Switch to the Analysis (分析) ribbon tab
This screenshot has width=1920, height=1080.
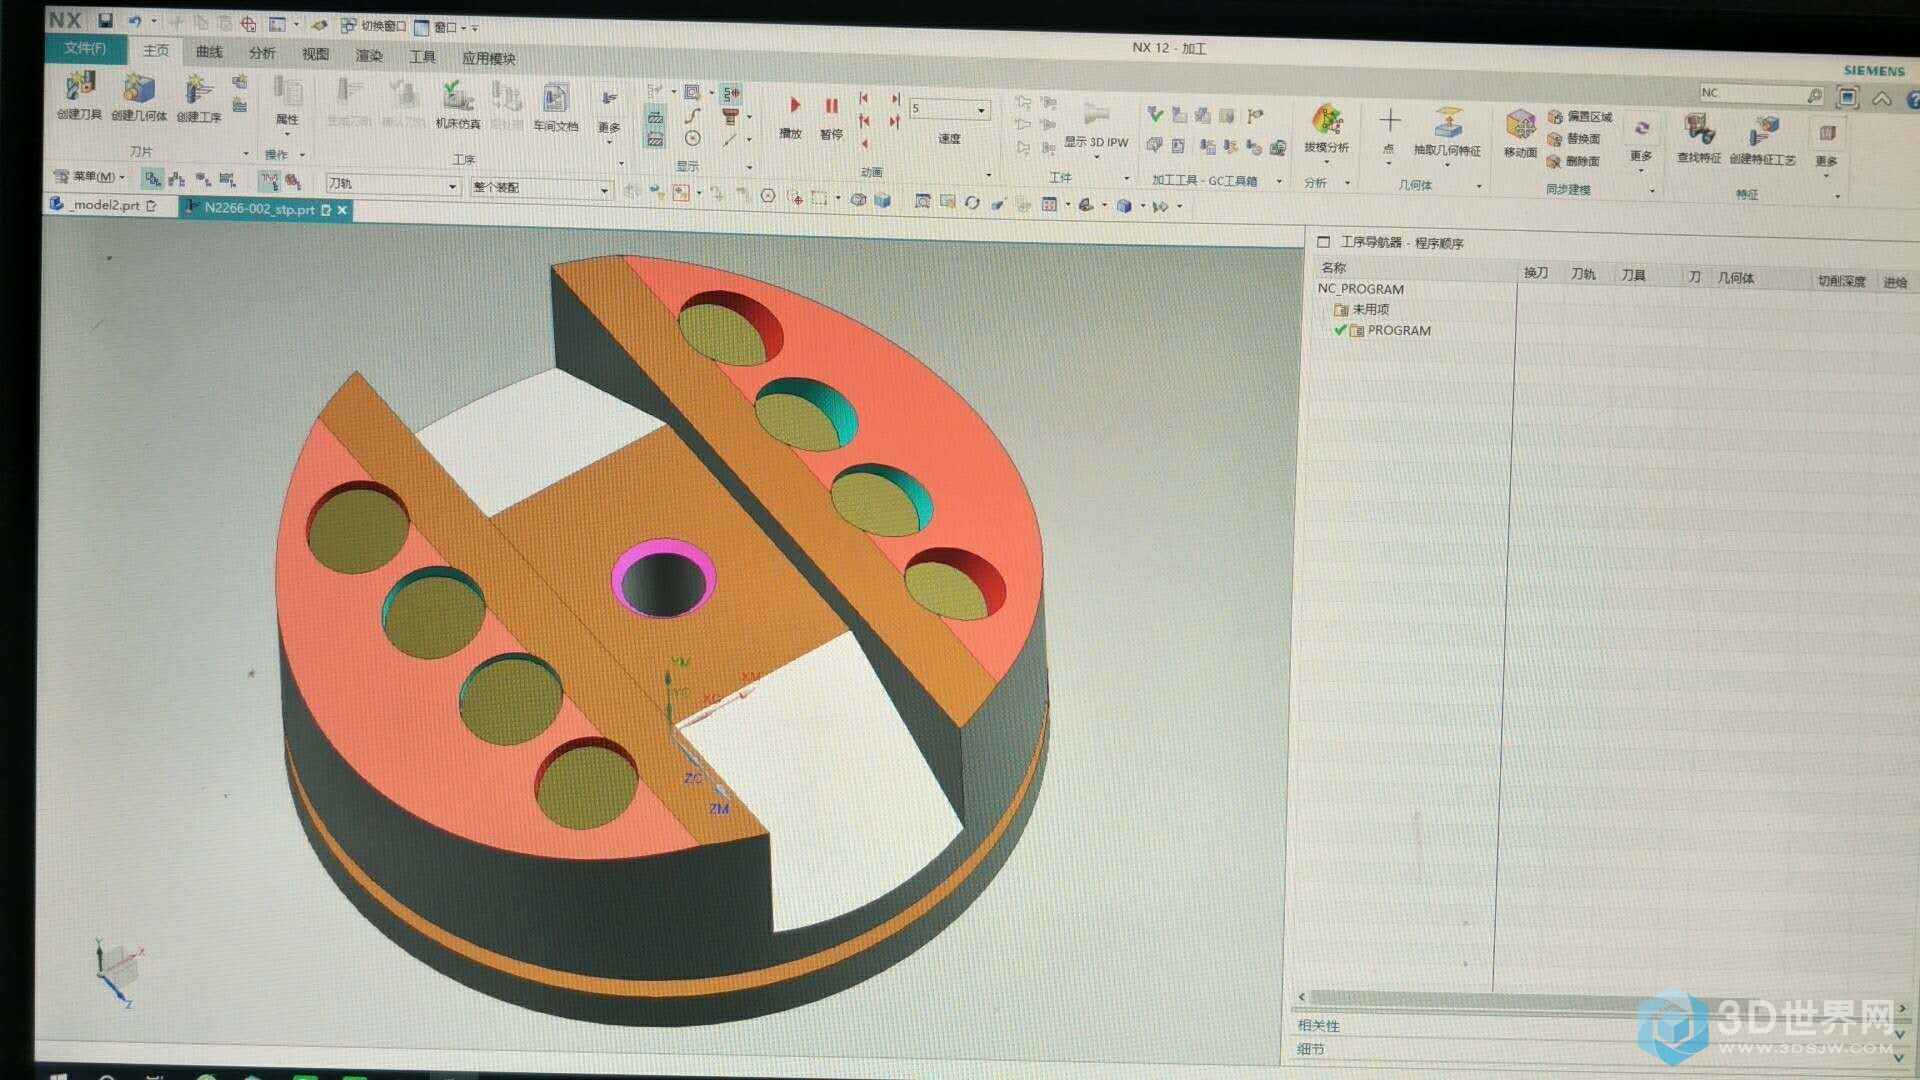coord(262,53)
